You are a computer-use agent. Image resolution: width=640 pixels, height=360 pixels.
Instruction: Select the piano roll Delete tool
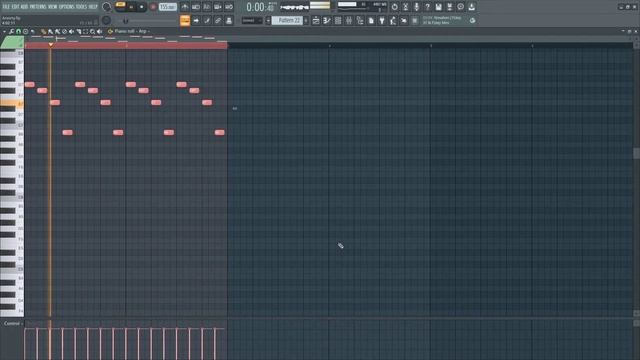click(64, 31)
